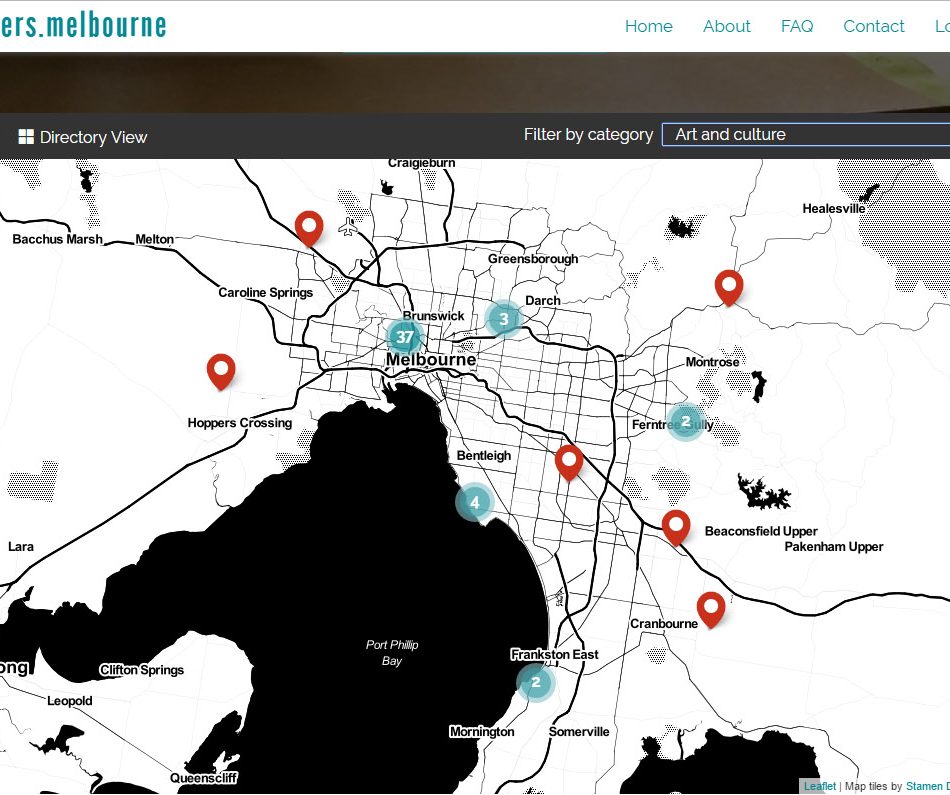
Task: Open the cluster of 4 near Bentleigh
Action: click(x=474, y=502)
